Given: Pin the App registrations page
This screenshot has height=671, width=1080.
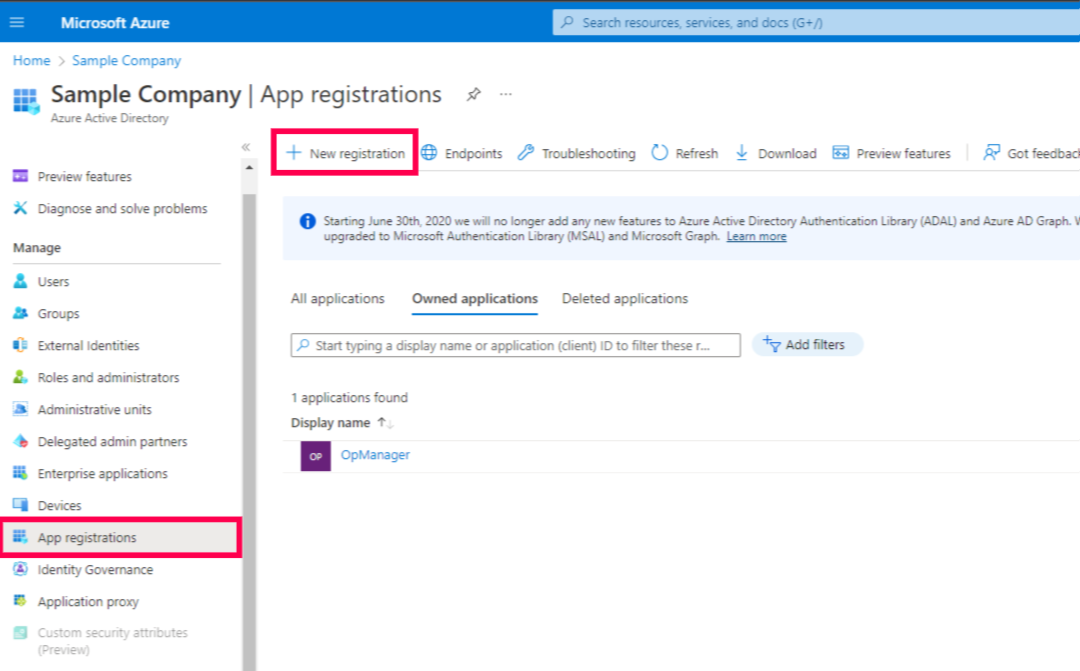Looking at the screenshot, I should click(x=473, y=94).
